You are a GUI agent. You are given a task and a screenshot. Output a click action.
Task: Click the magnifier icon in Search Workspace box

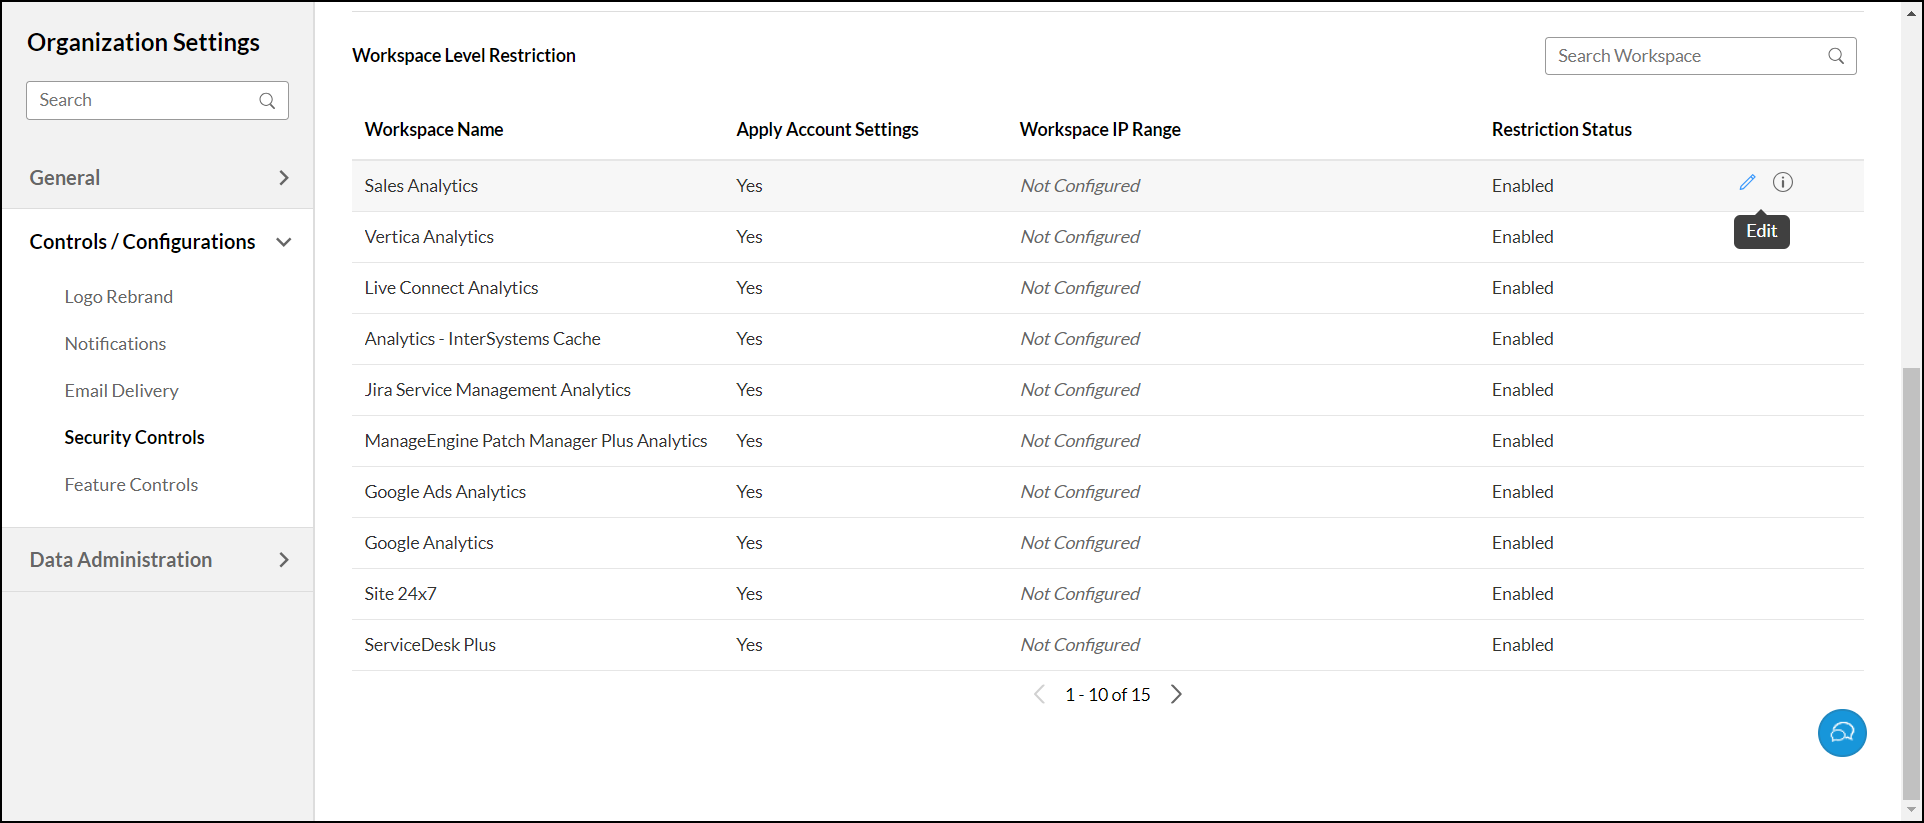tap(1836, 56)
